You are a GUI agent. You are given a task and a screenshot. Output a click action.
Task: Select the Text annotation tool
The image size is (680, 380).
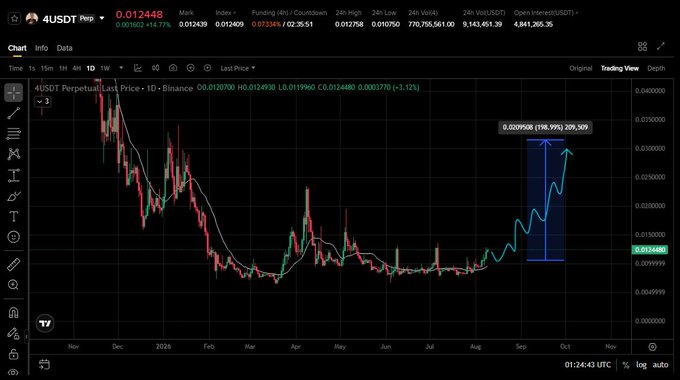click(13, 216)
